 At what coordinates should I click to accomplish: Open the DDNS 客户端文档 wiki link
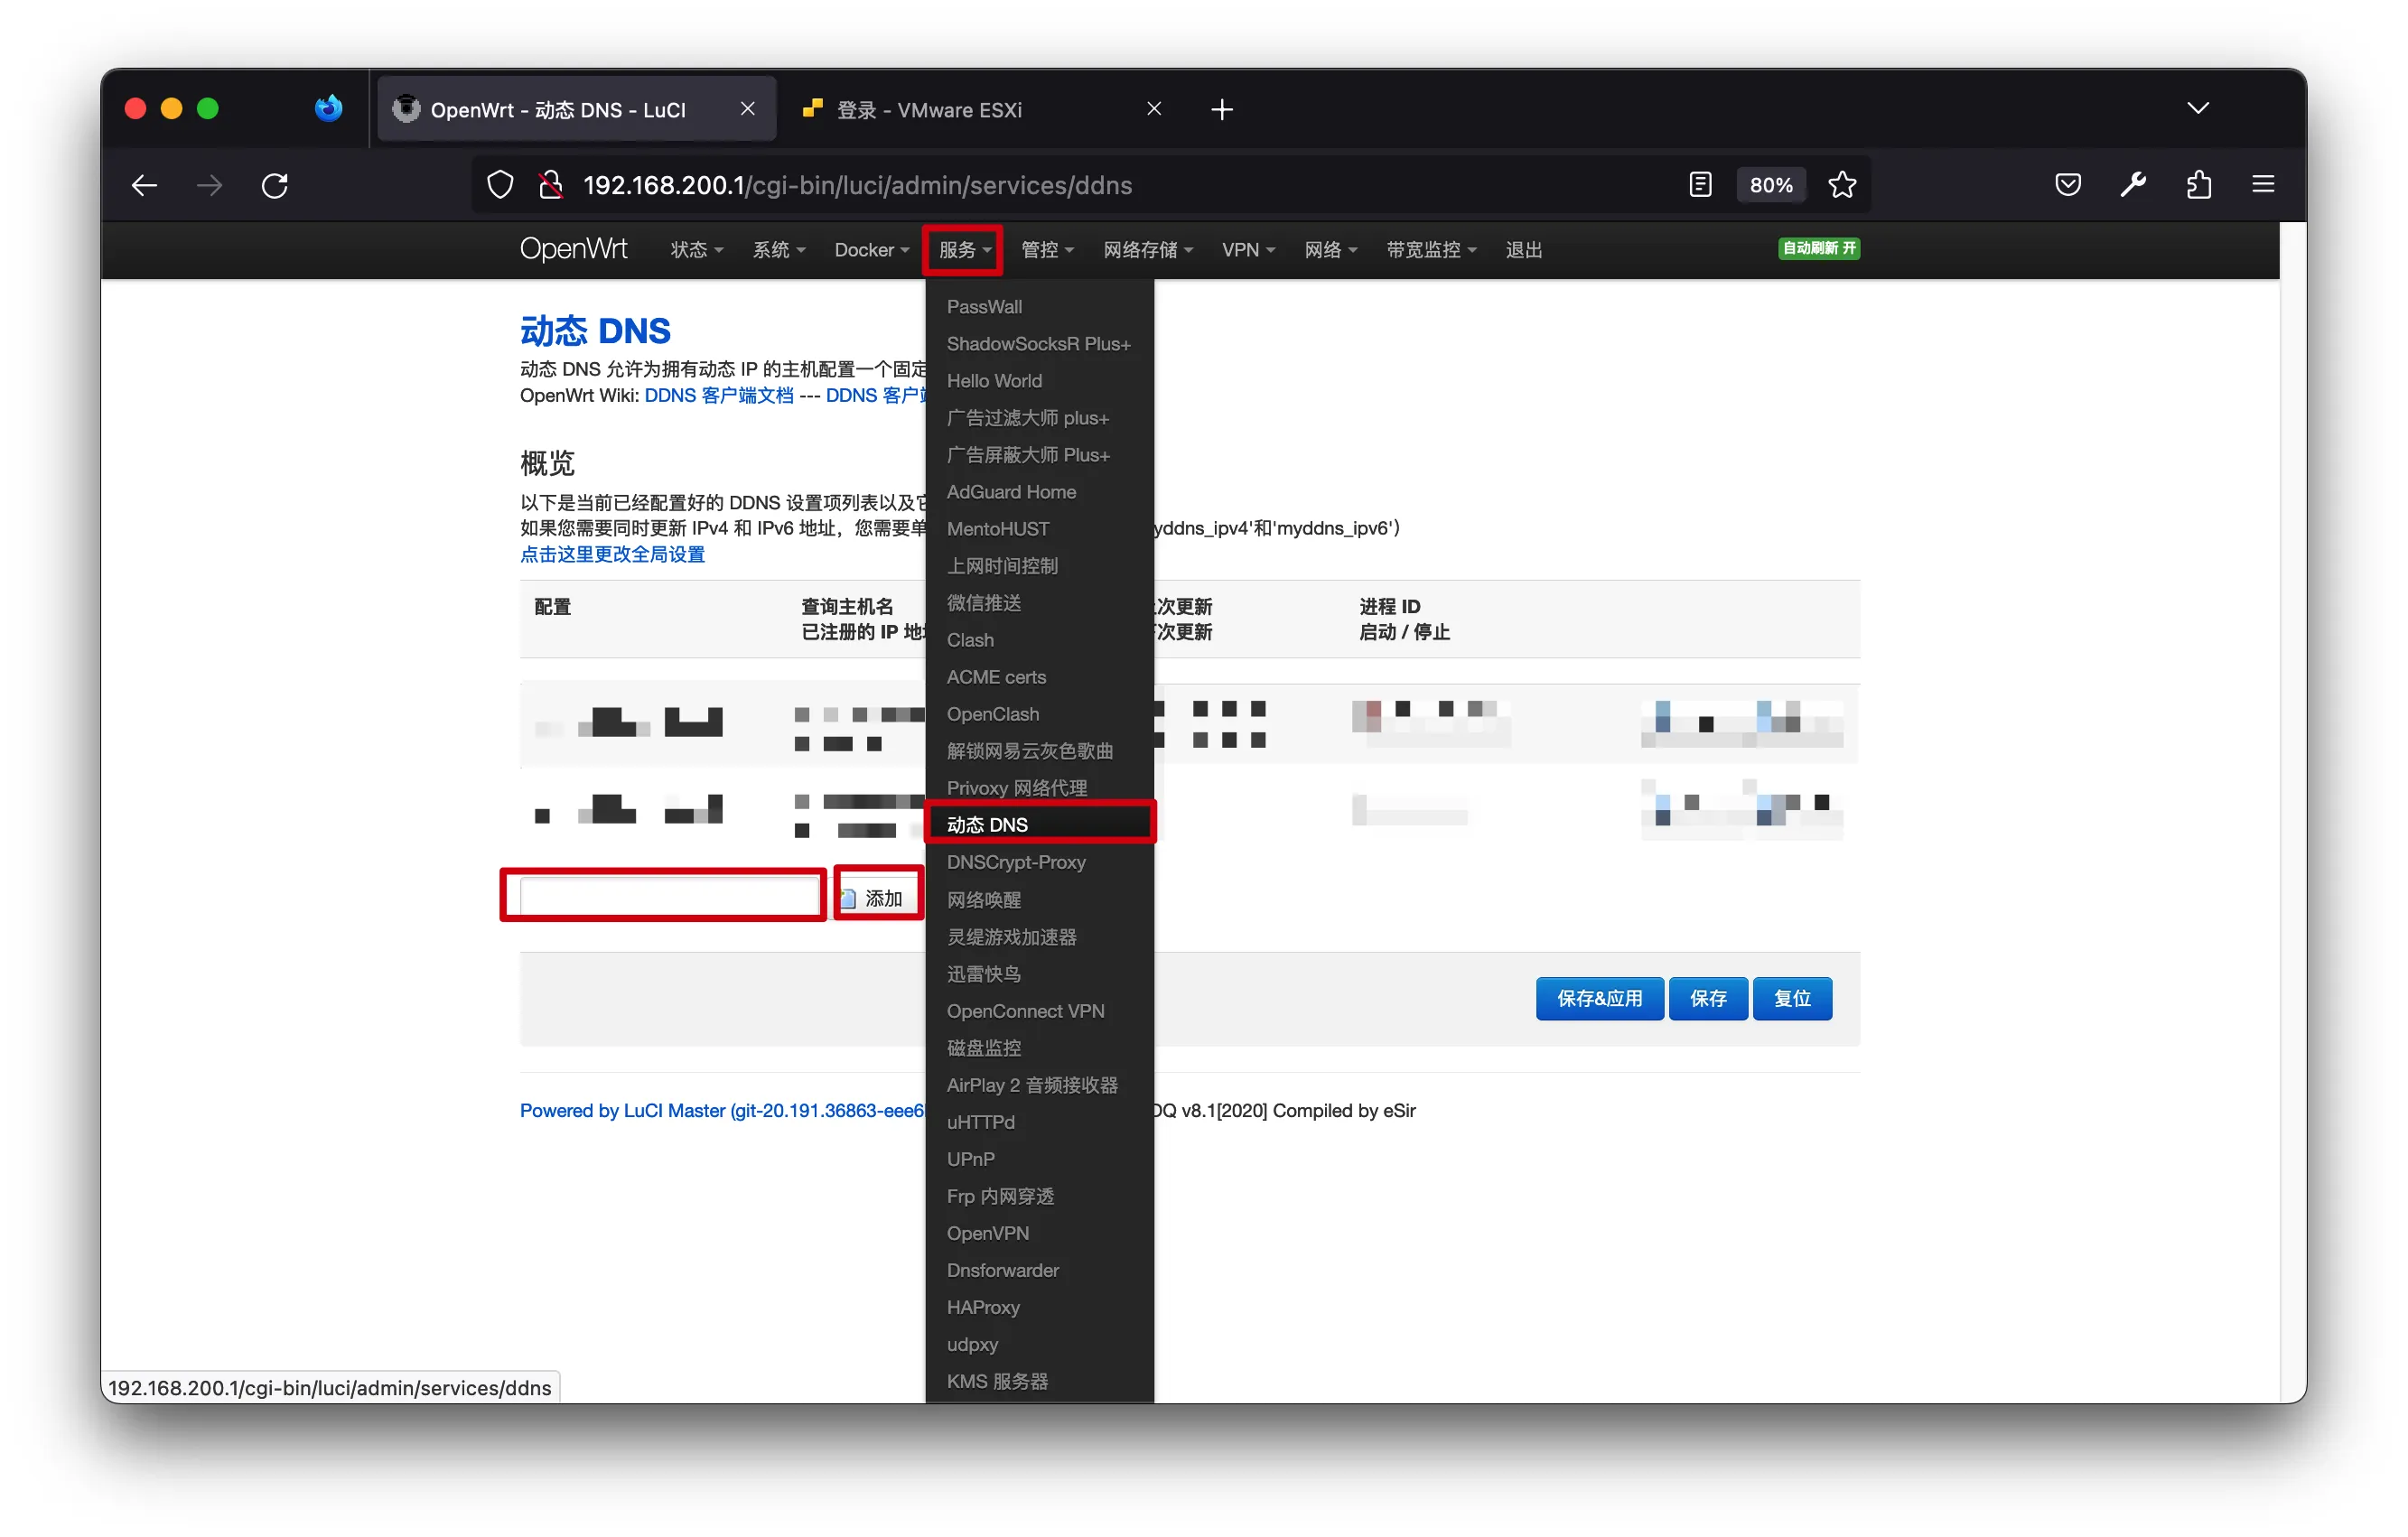718,396
